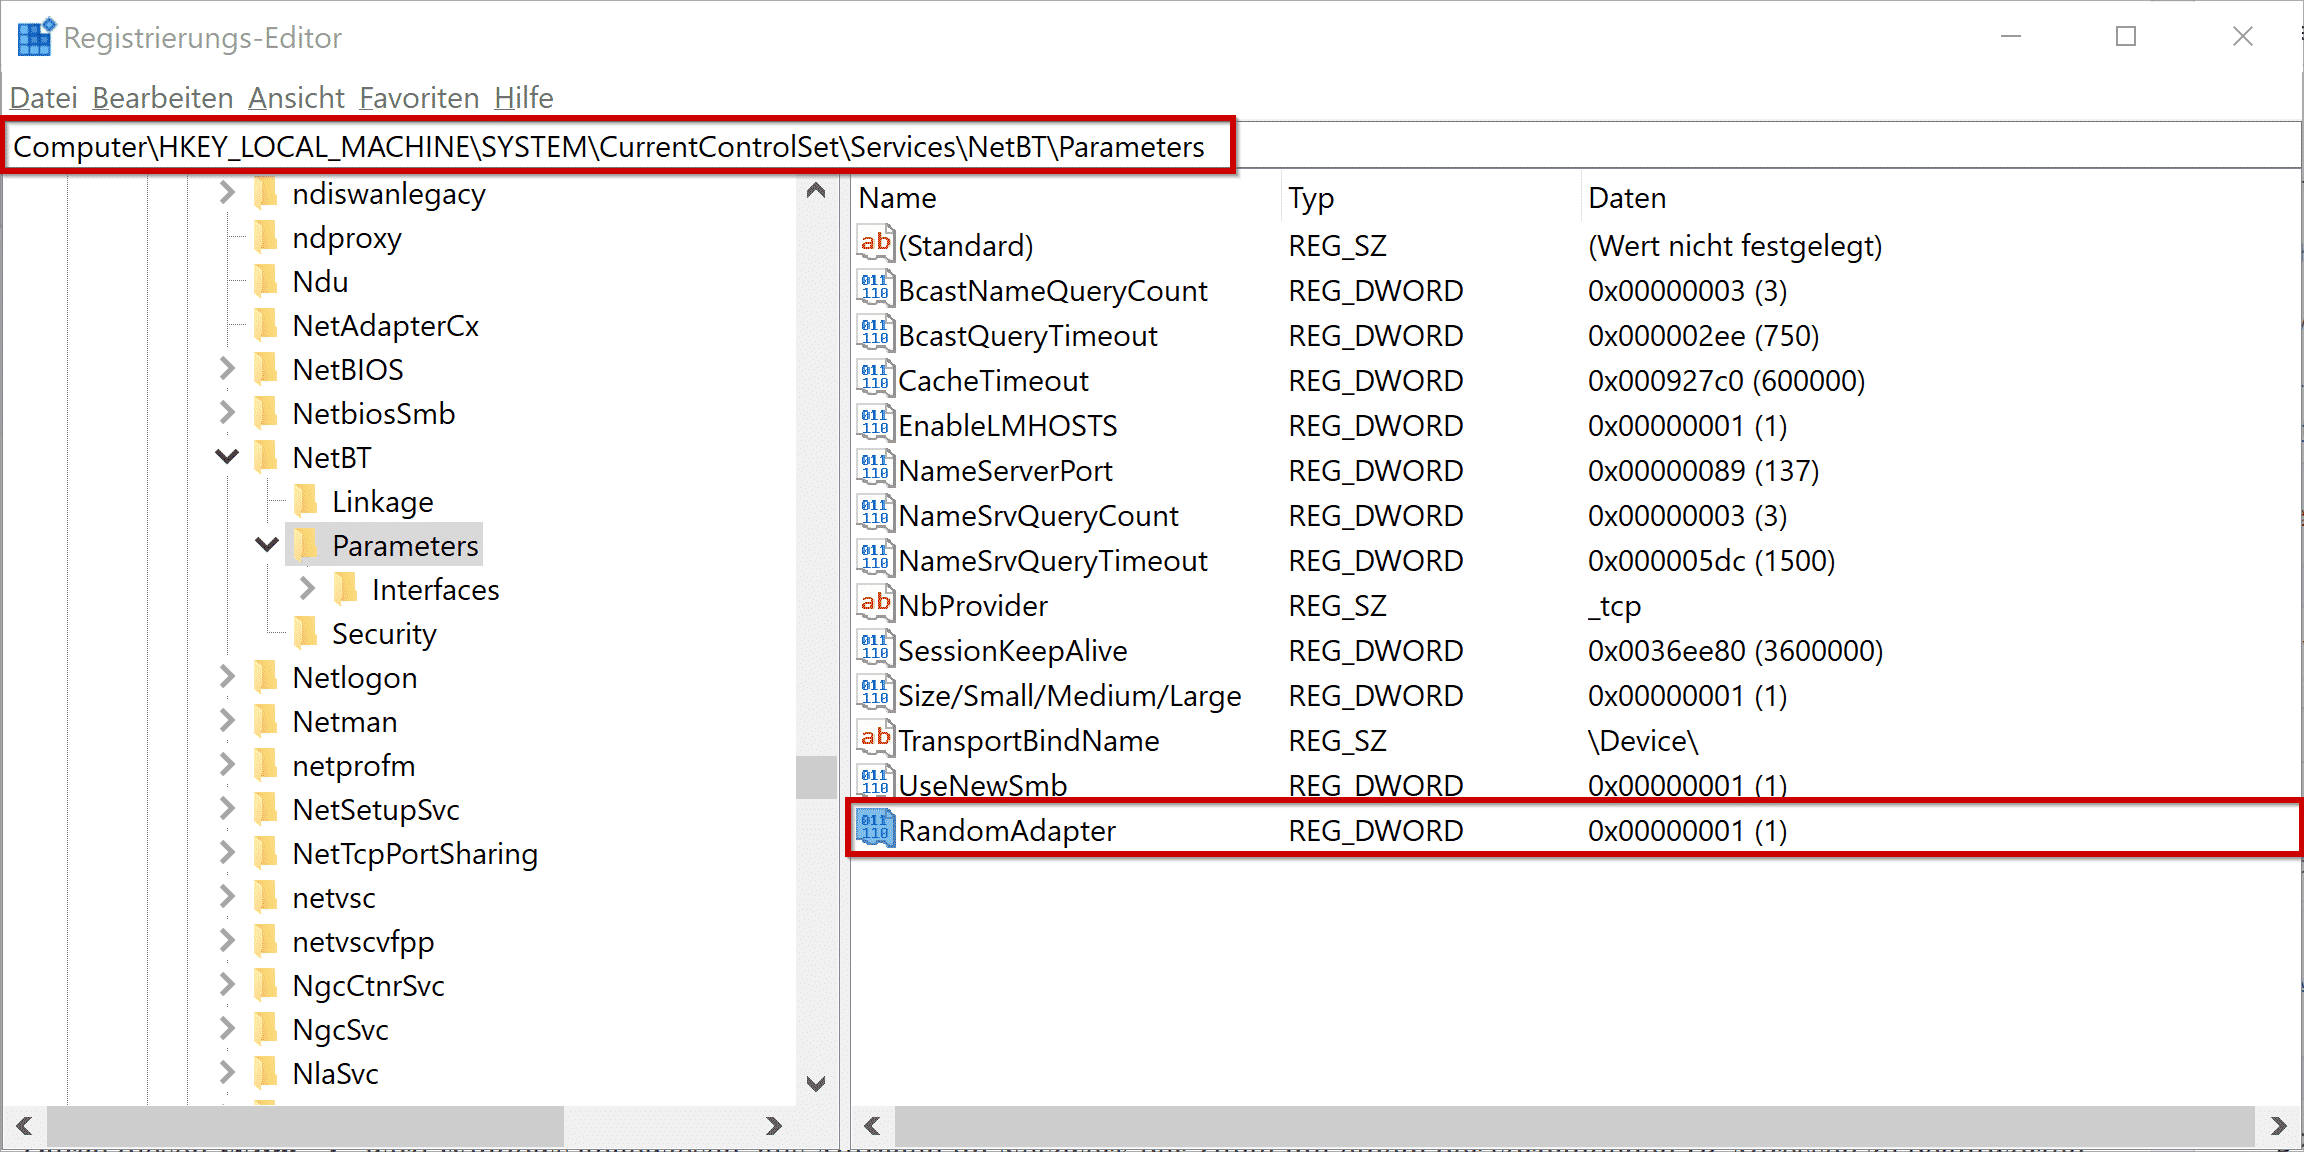Click the Size/Small/Medium/Large DWORD icon

tap(875, 693)
